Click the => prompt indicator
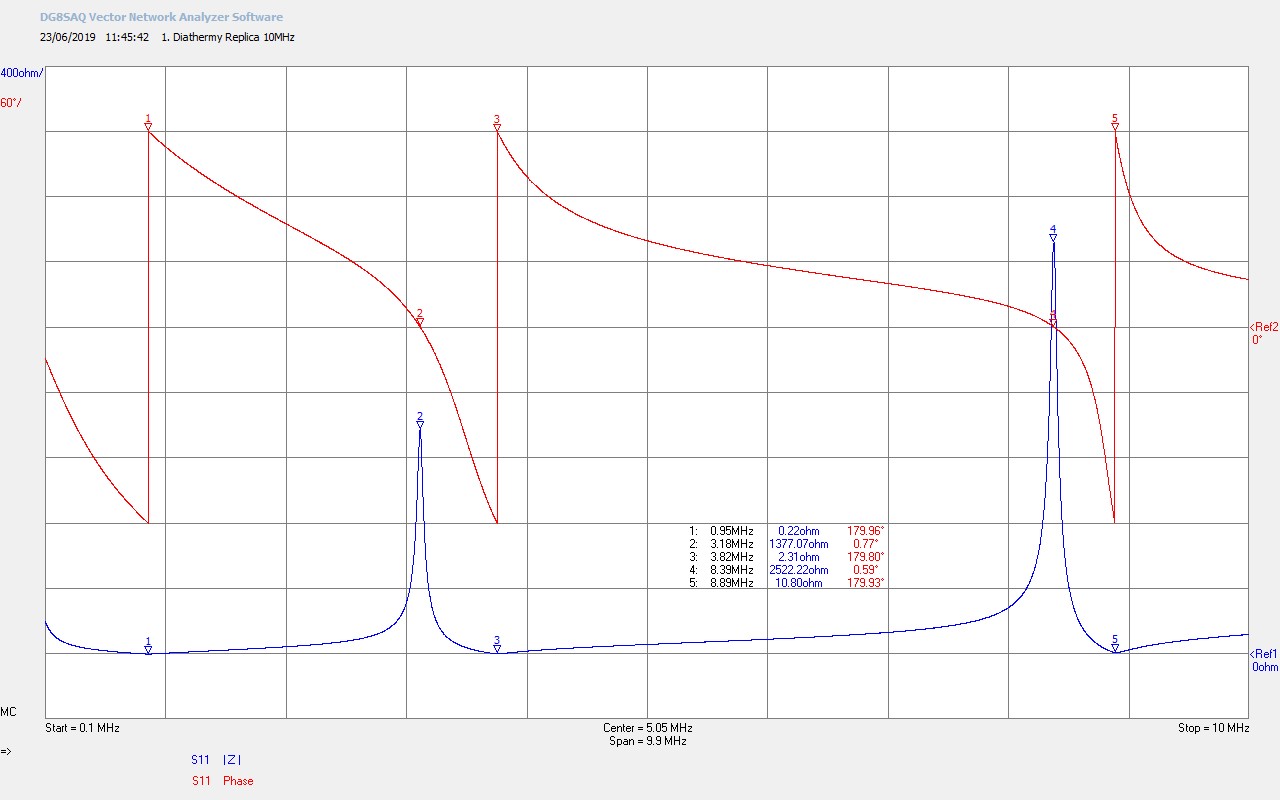The height and width of the screenshot is (800, 1280). pyautogui.click(x=6, y=751)
